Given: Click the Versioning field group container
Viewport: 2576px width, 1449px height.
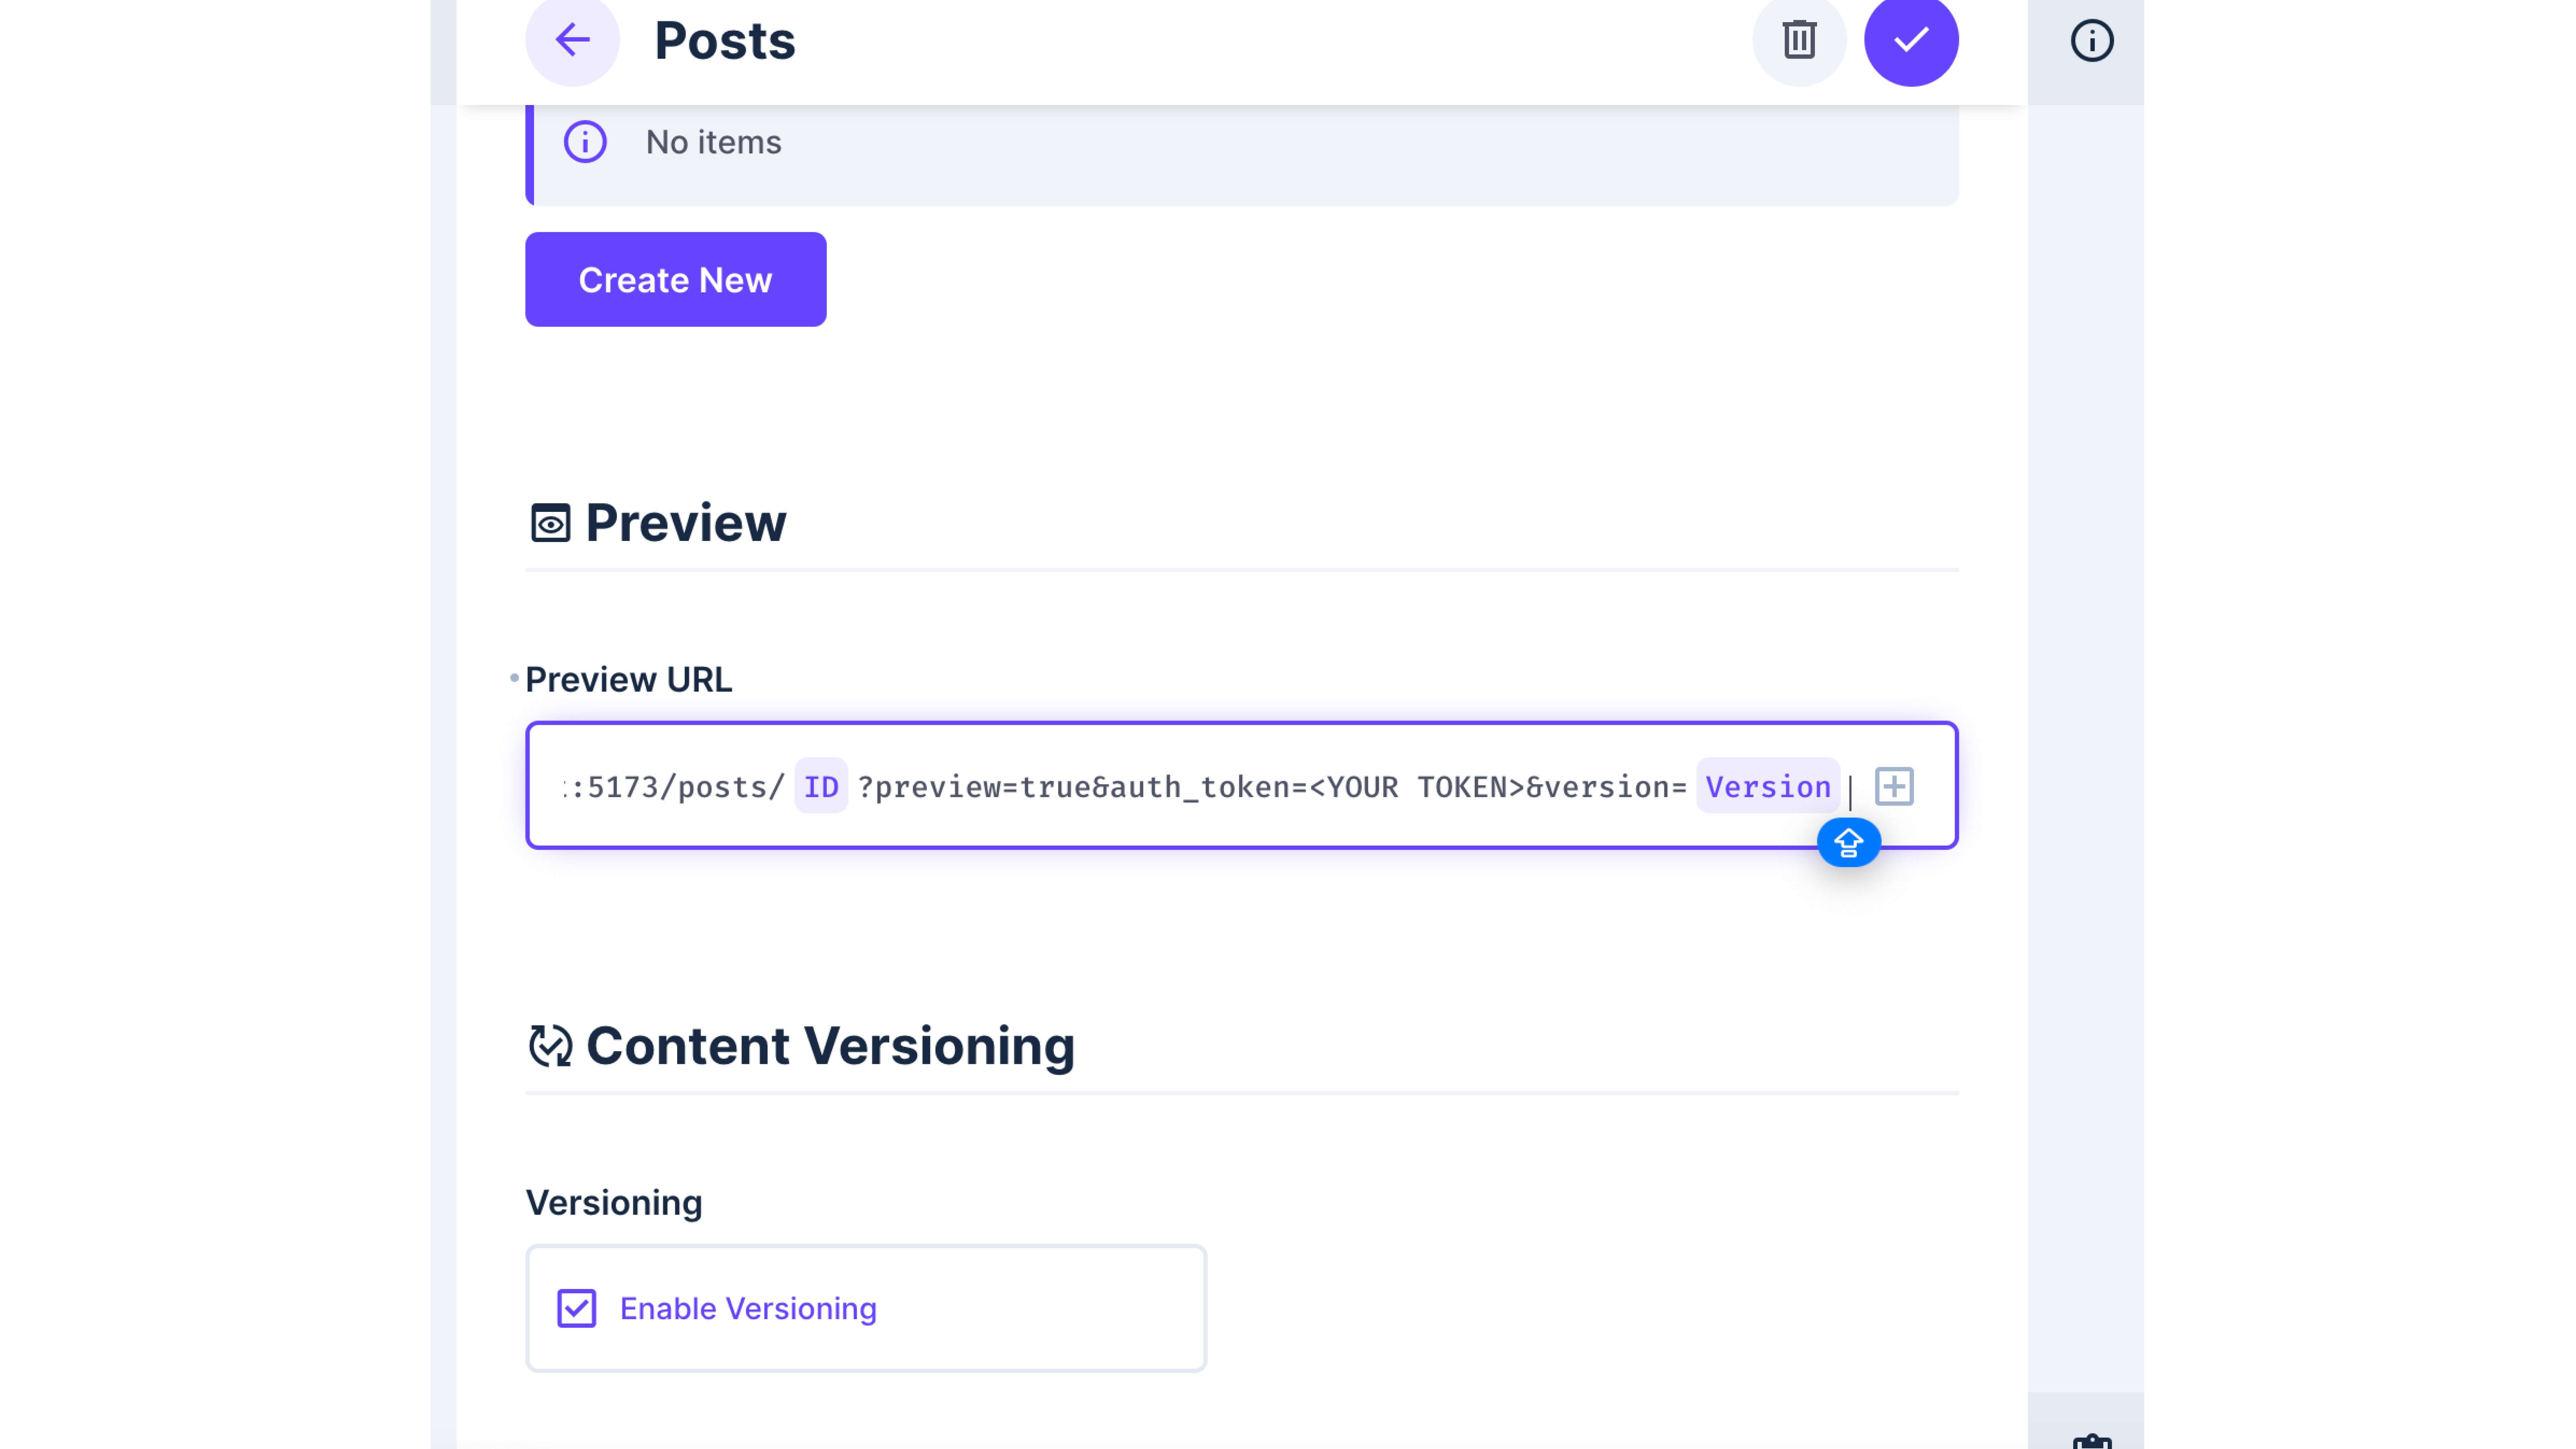Looking at the screenshot, I should 866,1307.
